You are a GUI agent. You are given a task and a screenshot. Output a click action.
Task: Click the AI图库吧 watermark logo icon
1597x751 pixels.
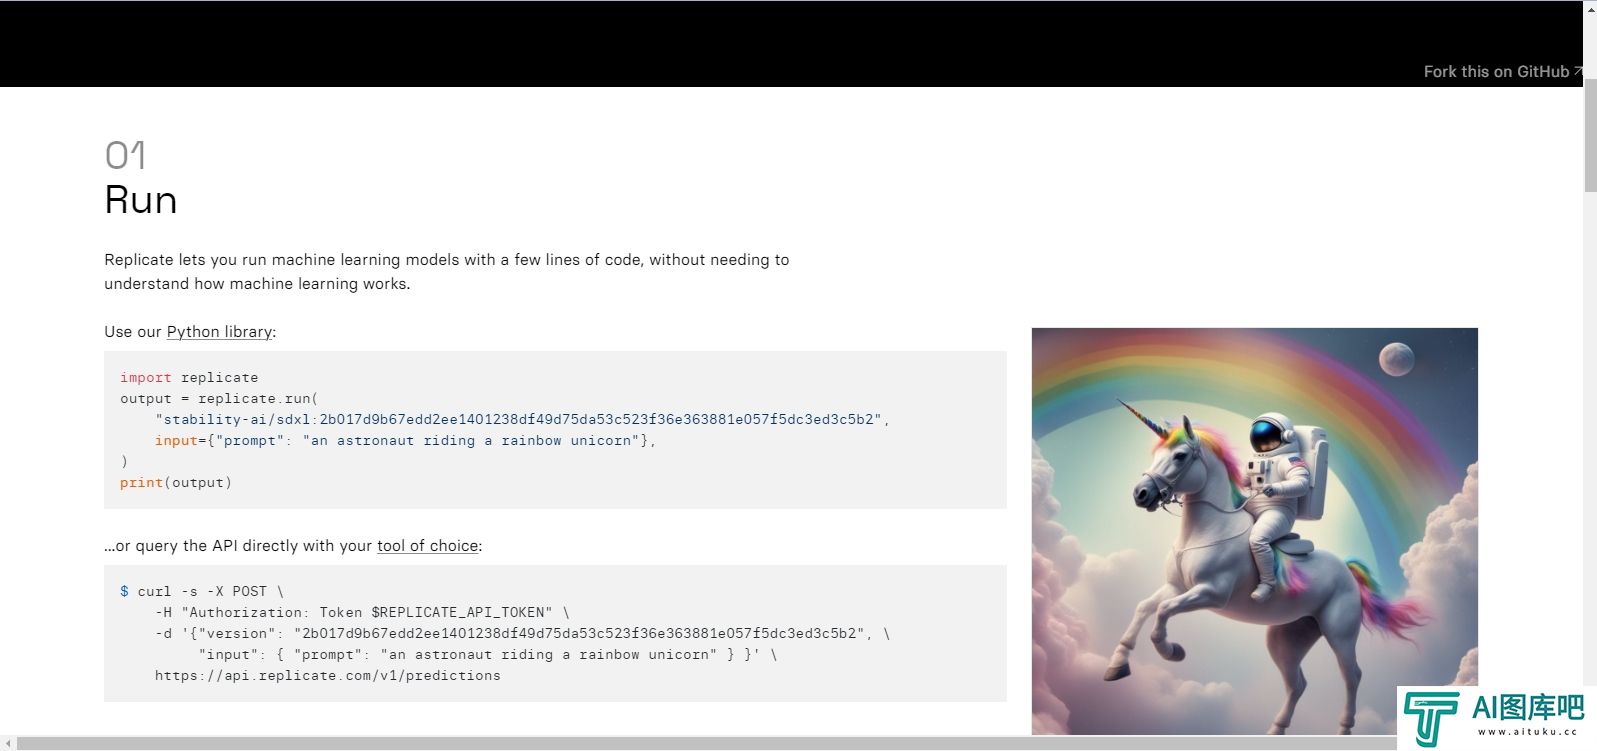(x=1432, y=718)
